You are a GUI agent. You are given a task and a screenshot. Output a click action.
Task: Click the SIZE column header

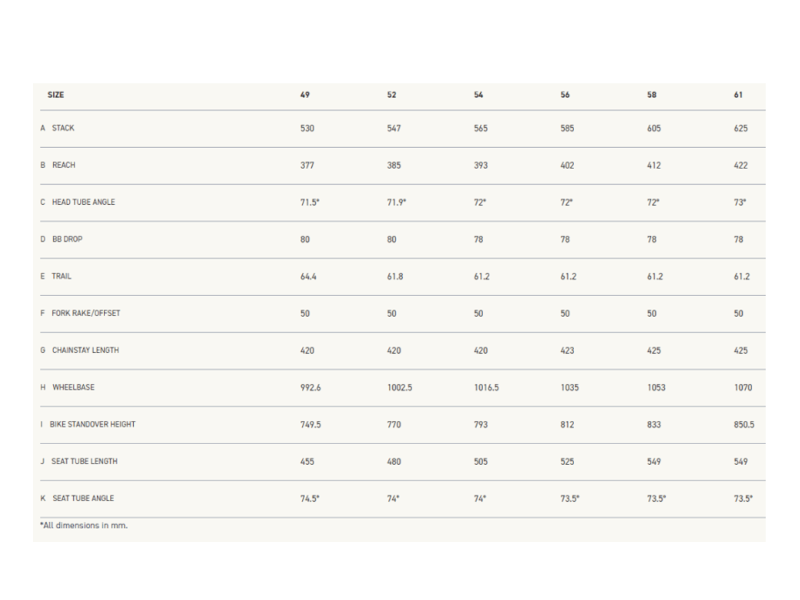click(x=56, y=94)
